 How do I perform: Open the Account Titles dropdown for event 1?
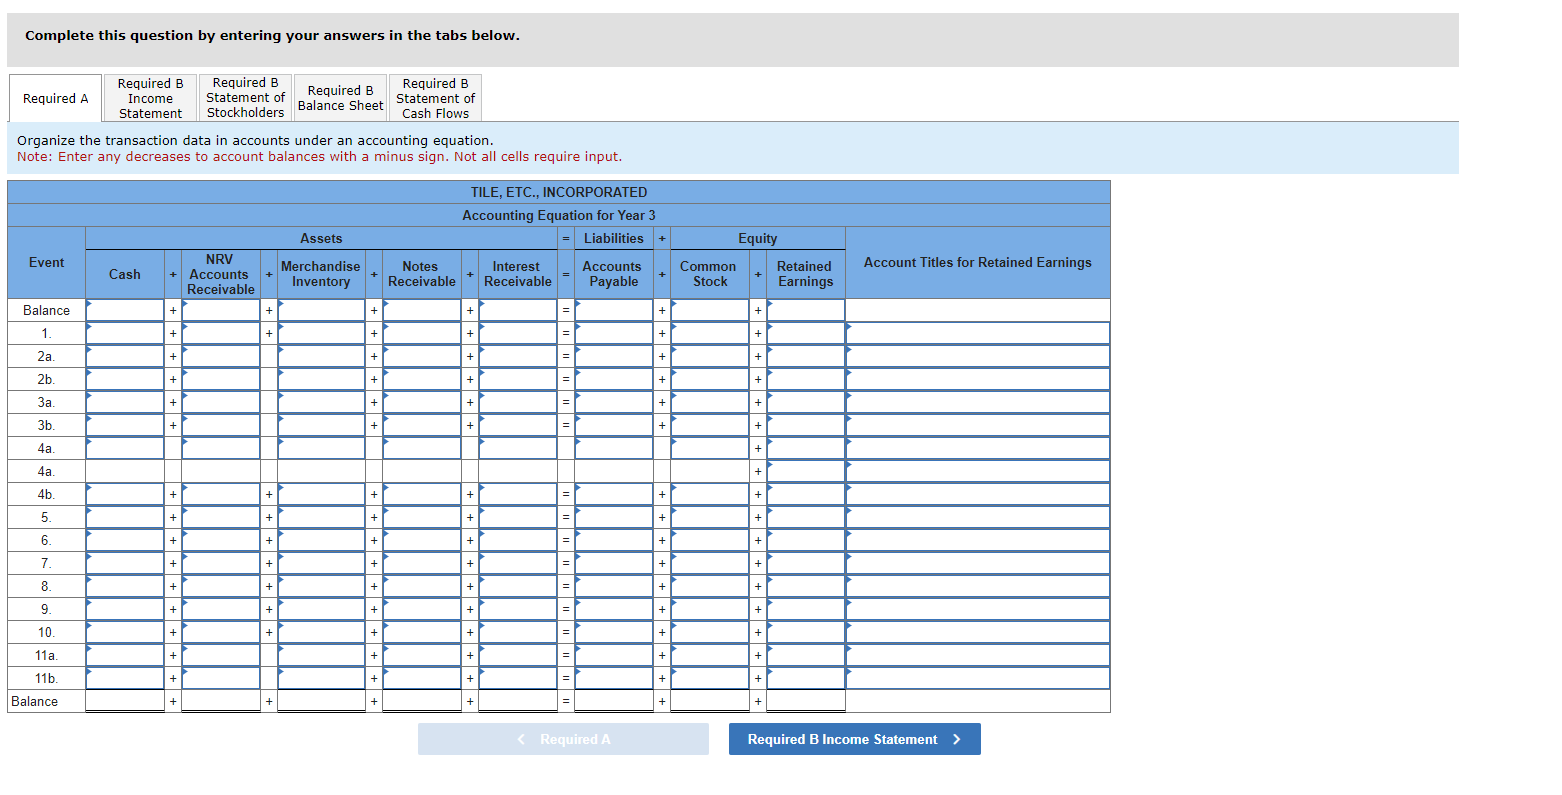pos(978,333)
